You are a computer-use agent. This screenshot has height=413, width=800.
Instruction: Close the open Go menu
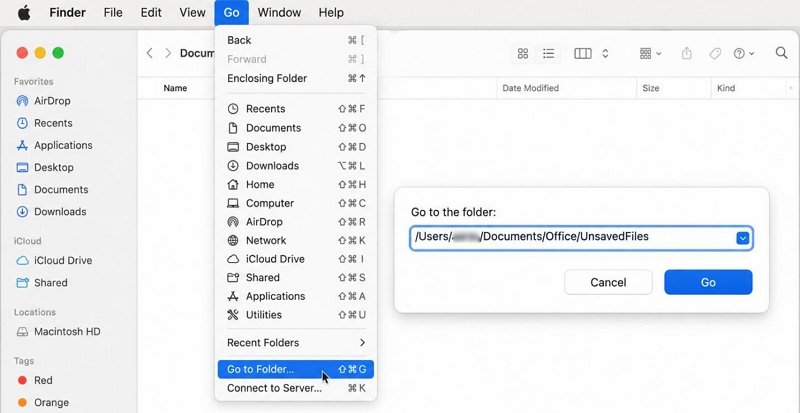pos(232,12)
